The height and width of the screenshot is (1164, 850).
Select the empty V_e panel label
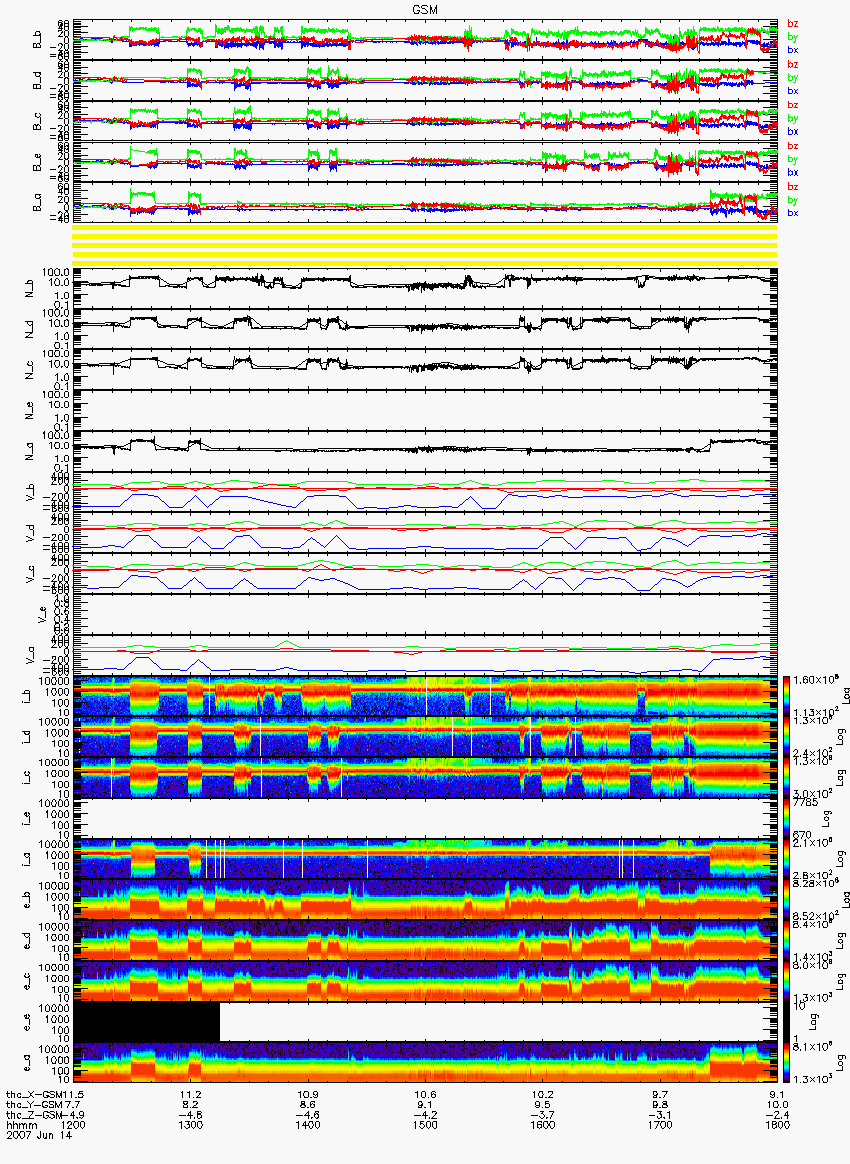43,614
